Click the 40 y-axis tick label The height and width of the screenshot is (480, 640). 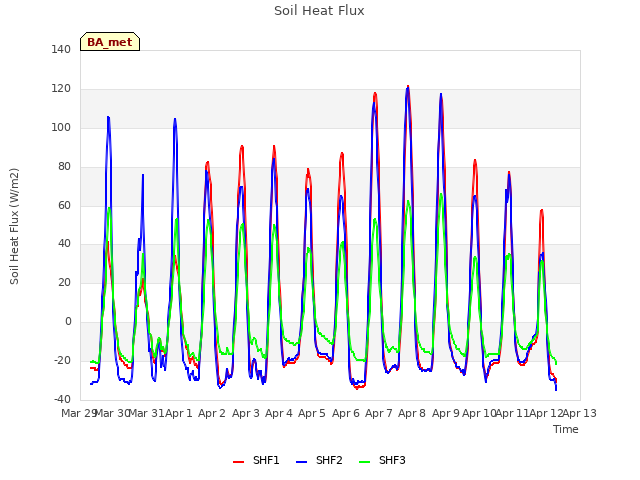[64, 244]
